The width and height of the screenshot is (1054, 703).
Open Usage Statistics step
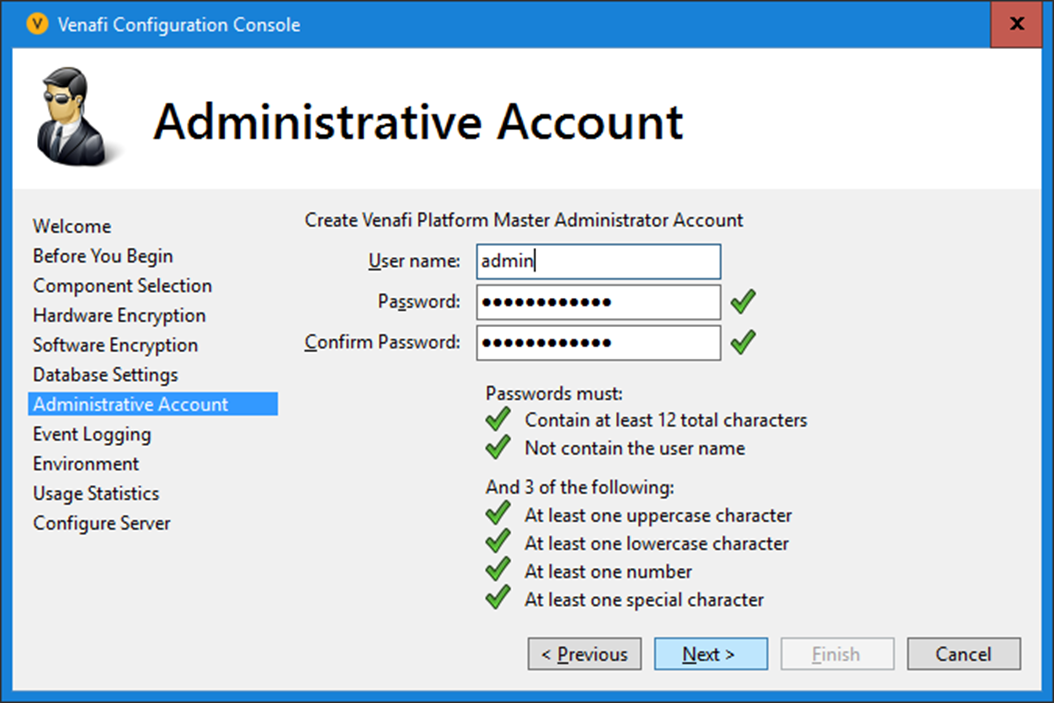[x=96, y=494]
